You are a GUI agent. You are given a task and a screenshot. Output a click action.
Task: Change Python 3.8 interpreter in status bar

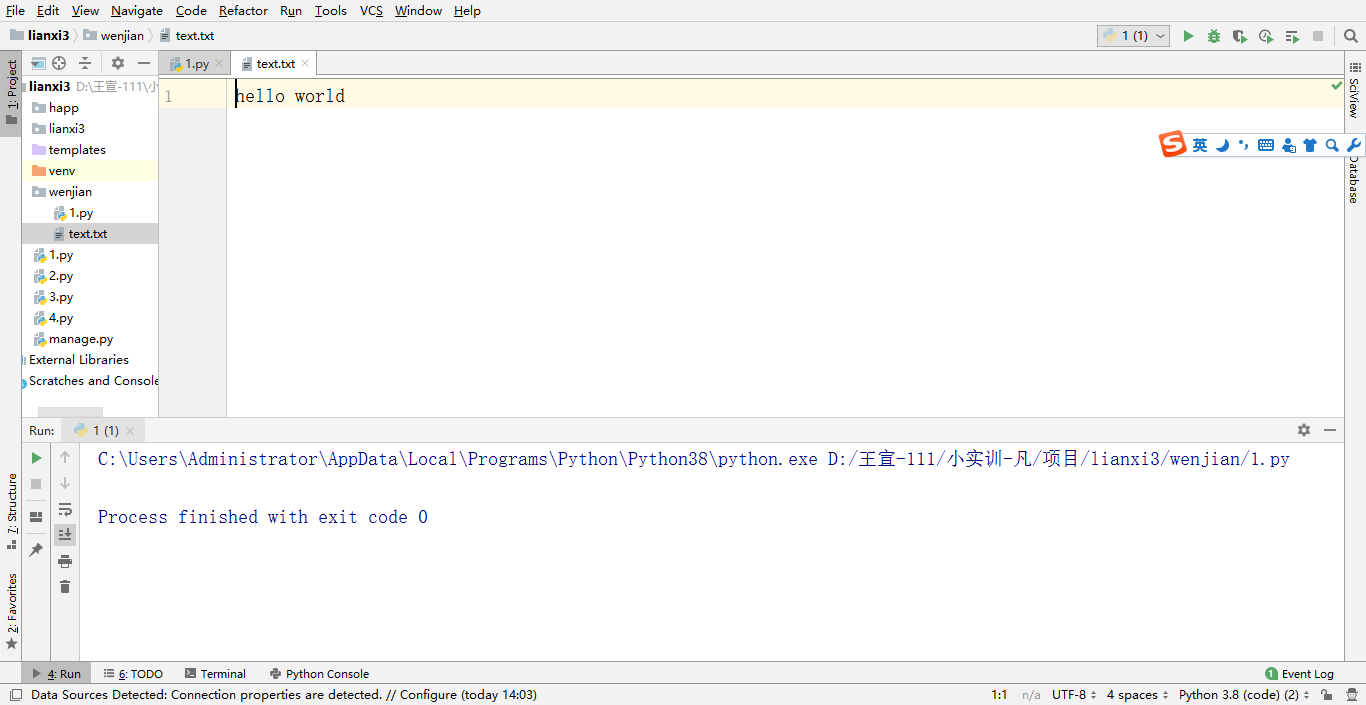tap(1244, 695)
